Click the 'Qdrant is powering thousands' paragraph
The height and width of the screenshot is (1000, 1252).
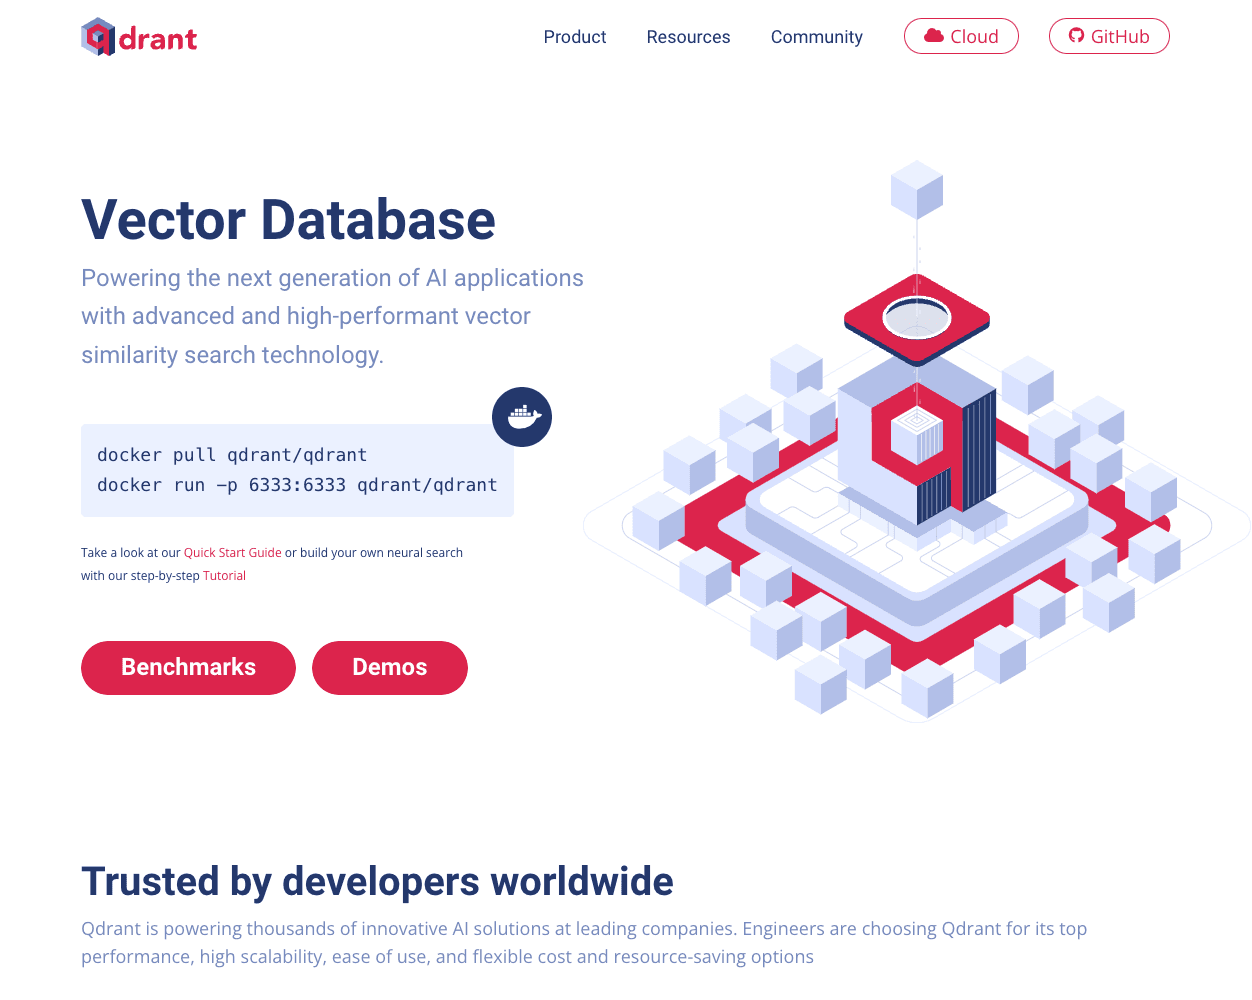584,943
